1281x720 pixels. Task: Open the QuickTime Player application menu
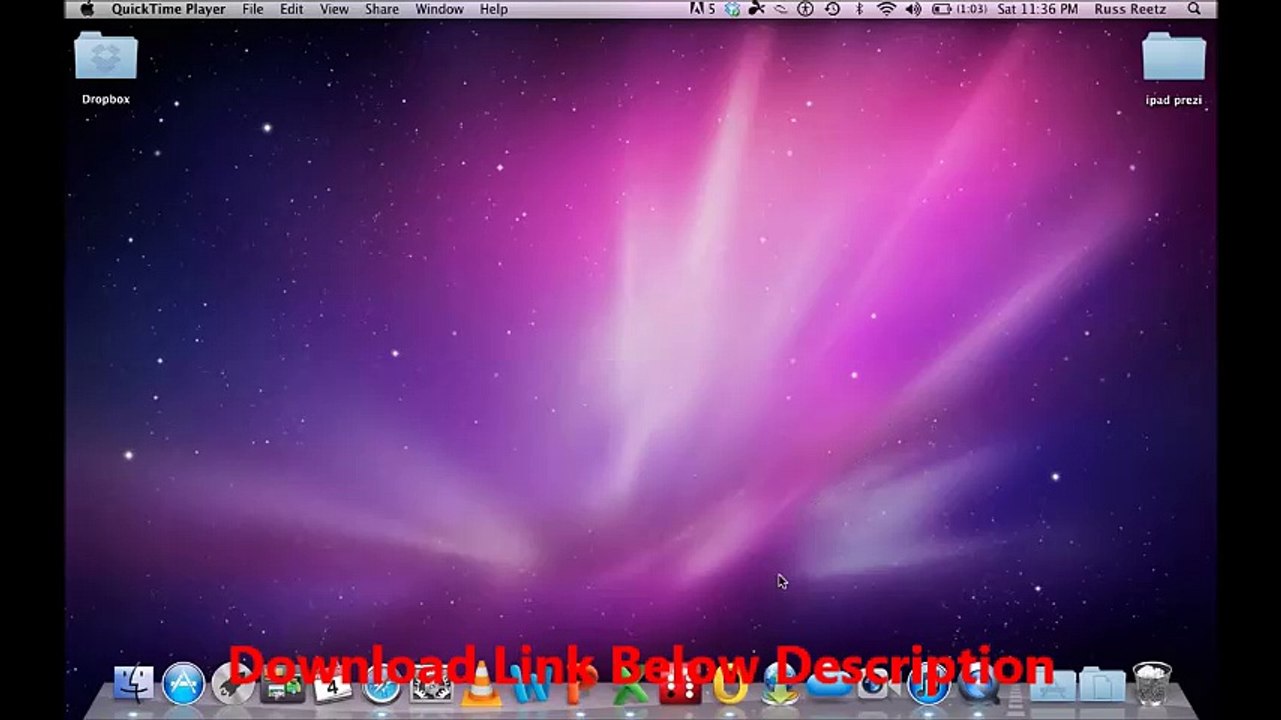(x=169, y=9)
